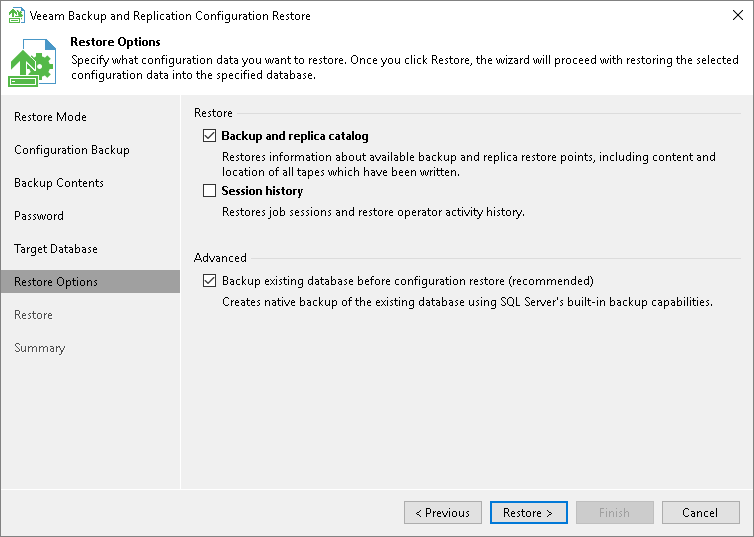This screenshot has height=537, width=754.
Task: Uncheck Backup and replica catalog checkbox
Action: pos(209,136)
